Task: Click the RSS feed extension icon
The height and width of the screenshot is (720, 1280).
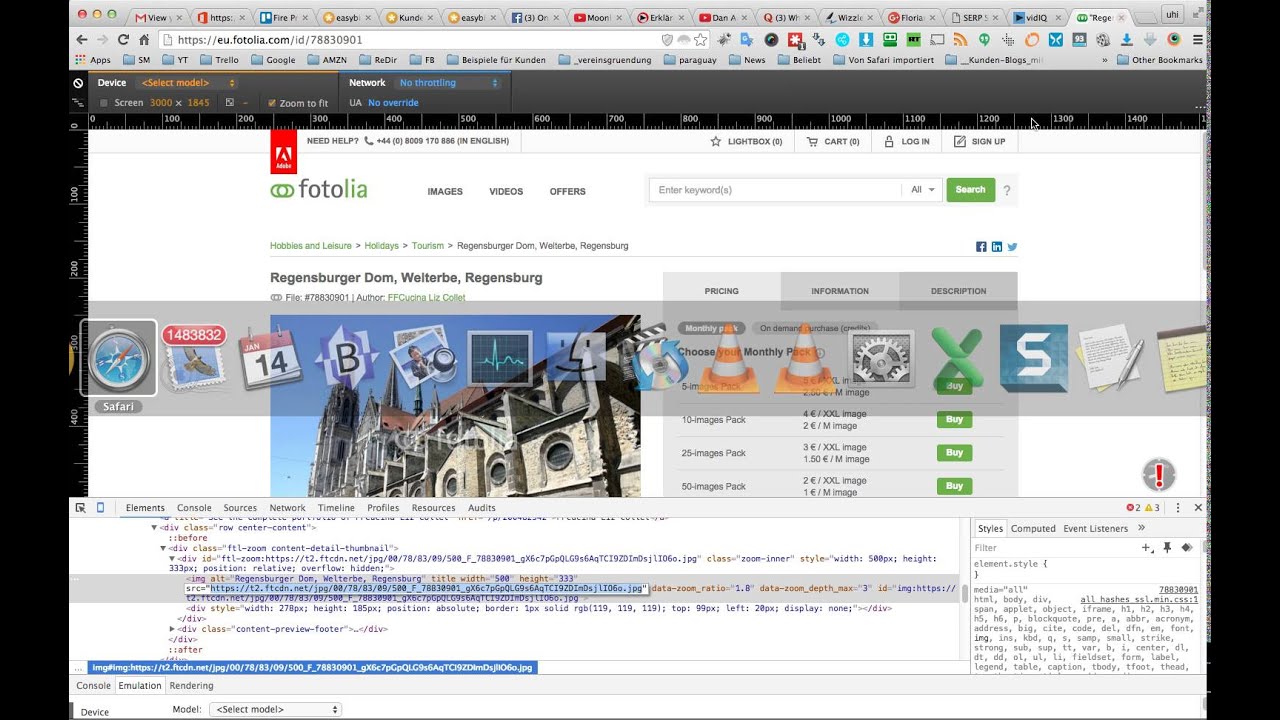Action: 960,39
